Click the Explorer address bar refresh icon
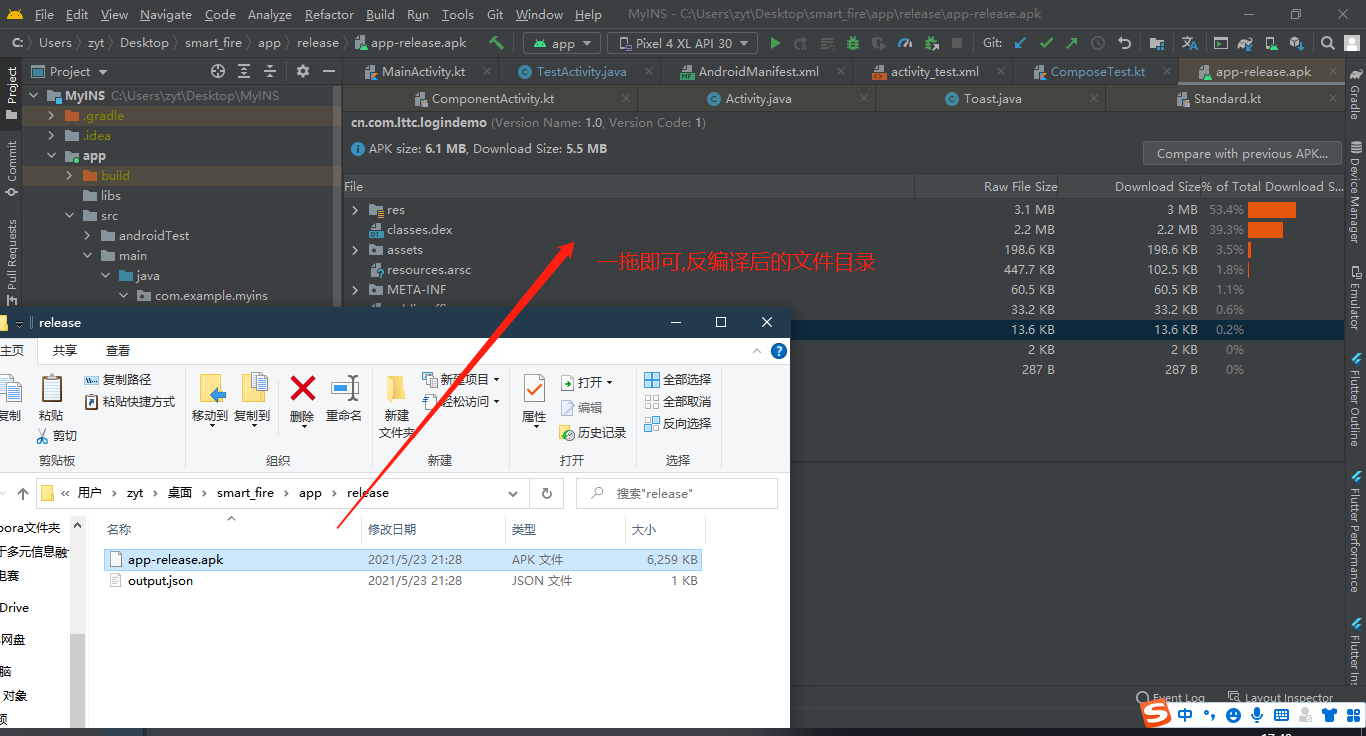This screenshot has height=736, width=1366. tap(546, 493)
